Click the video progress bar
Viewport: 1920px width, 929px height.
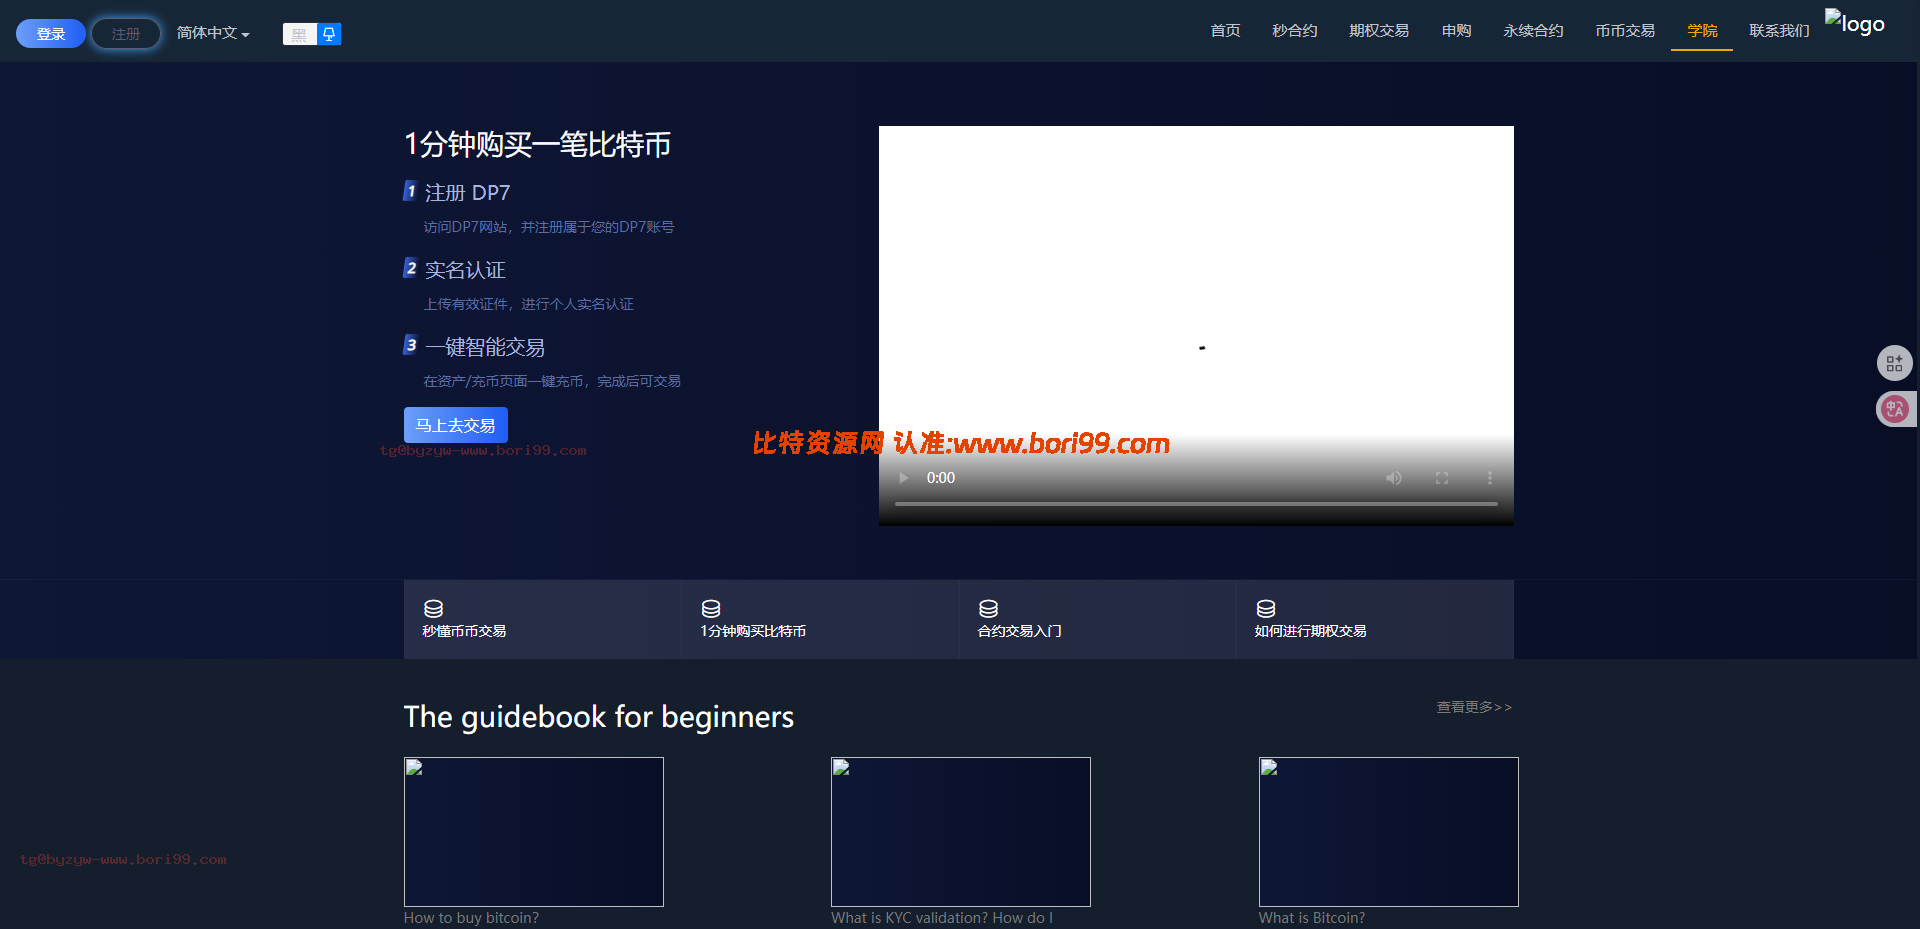click(1196, 504)
